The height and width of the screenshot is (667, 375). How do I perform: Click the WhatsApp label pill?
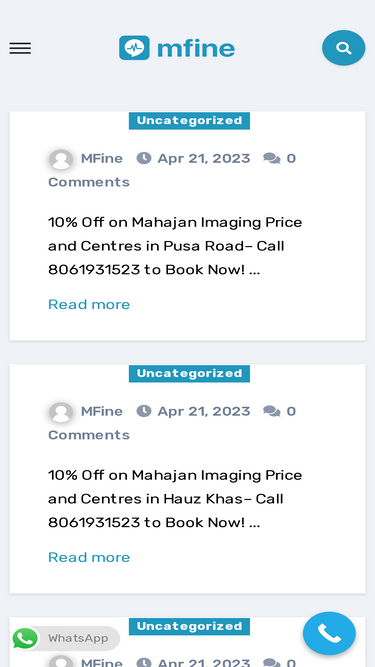coord(78,638)
